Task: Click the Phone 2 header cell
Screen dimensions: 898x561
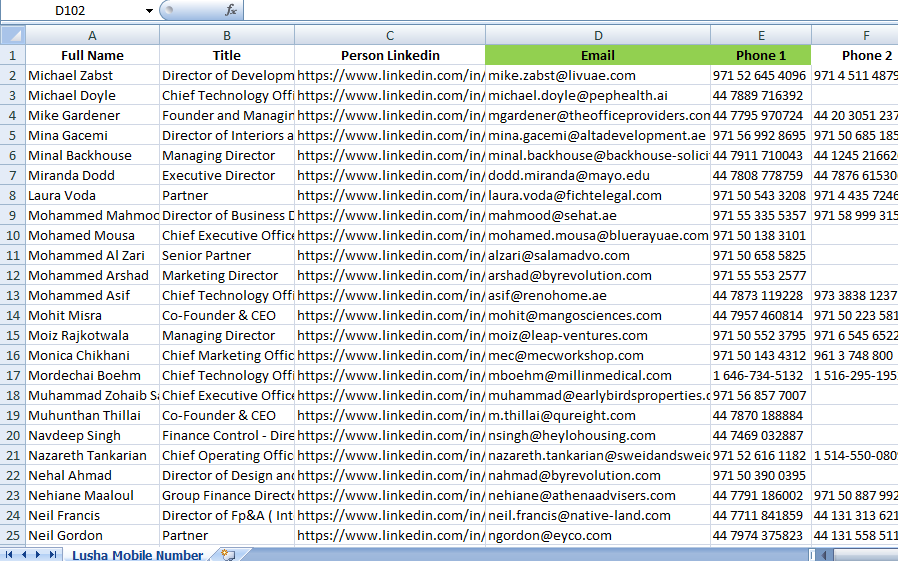Action: pos(855,56)
